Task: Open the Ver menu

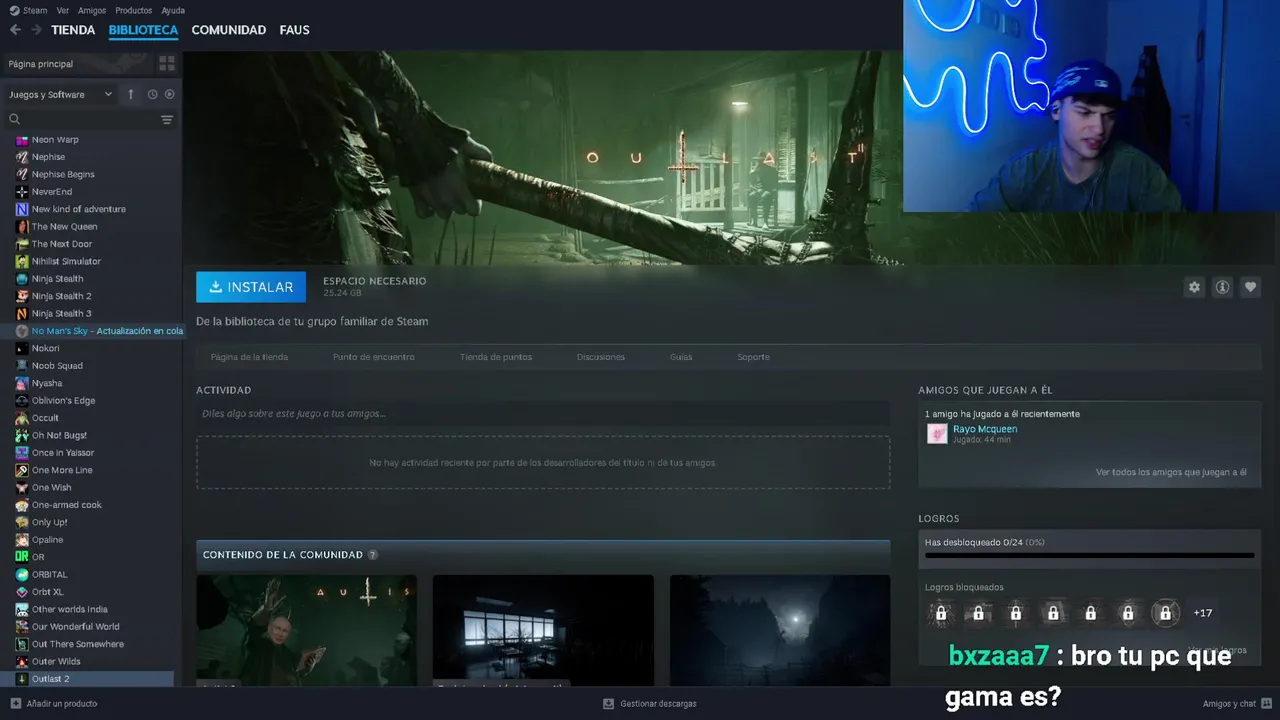Action: [63, 10]
